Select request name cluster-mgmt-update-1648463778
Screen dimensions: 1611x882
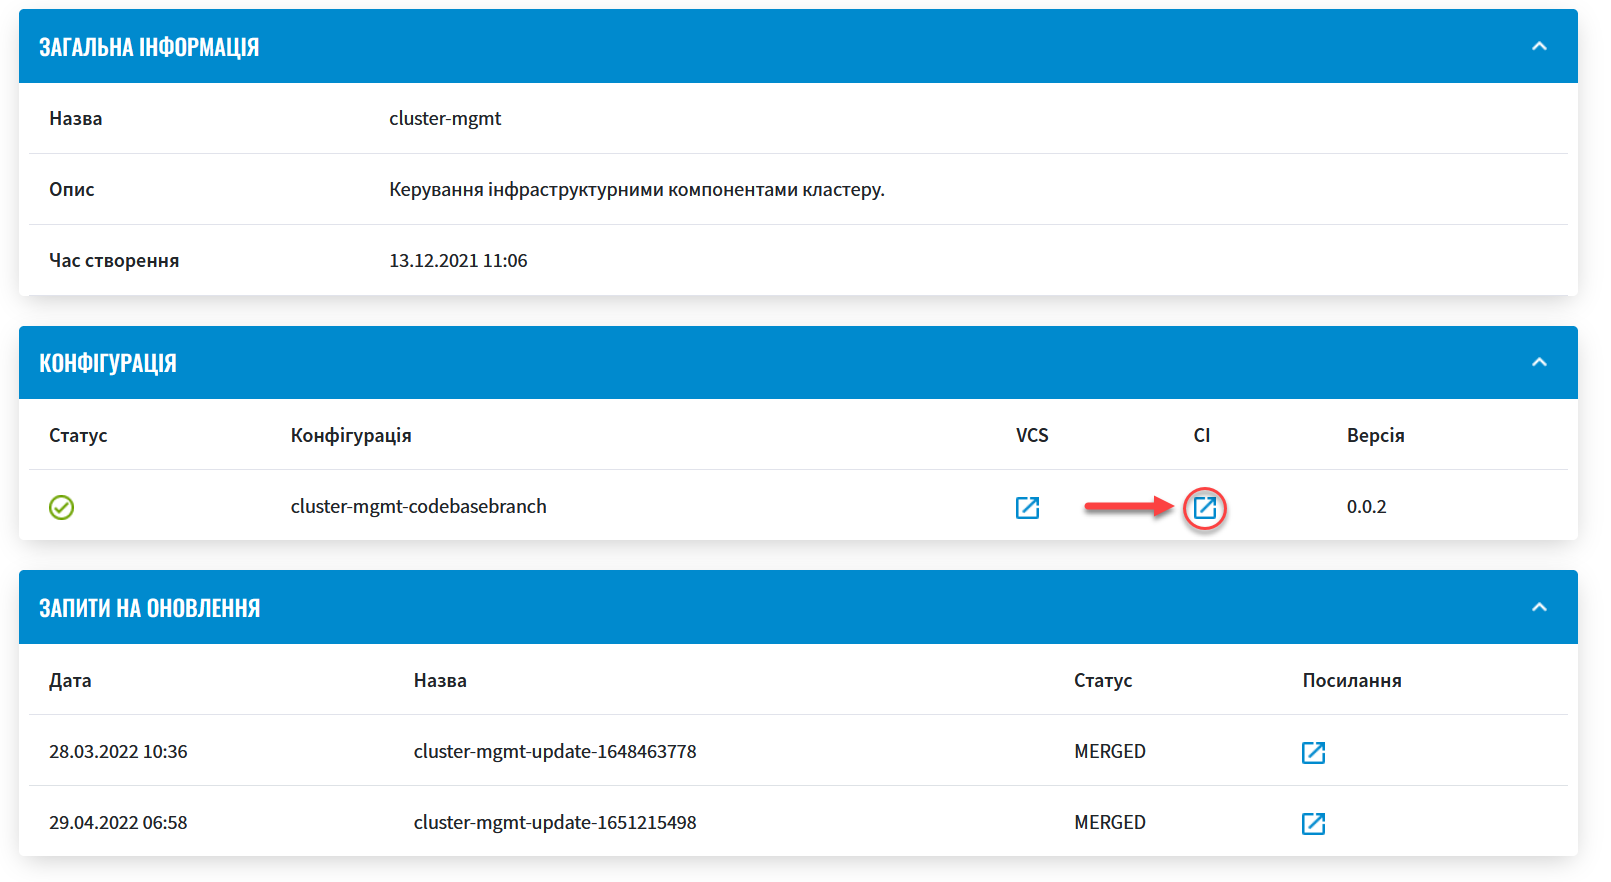[555, 751]
